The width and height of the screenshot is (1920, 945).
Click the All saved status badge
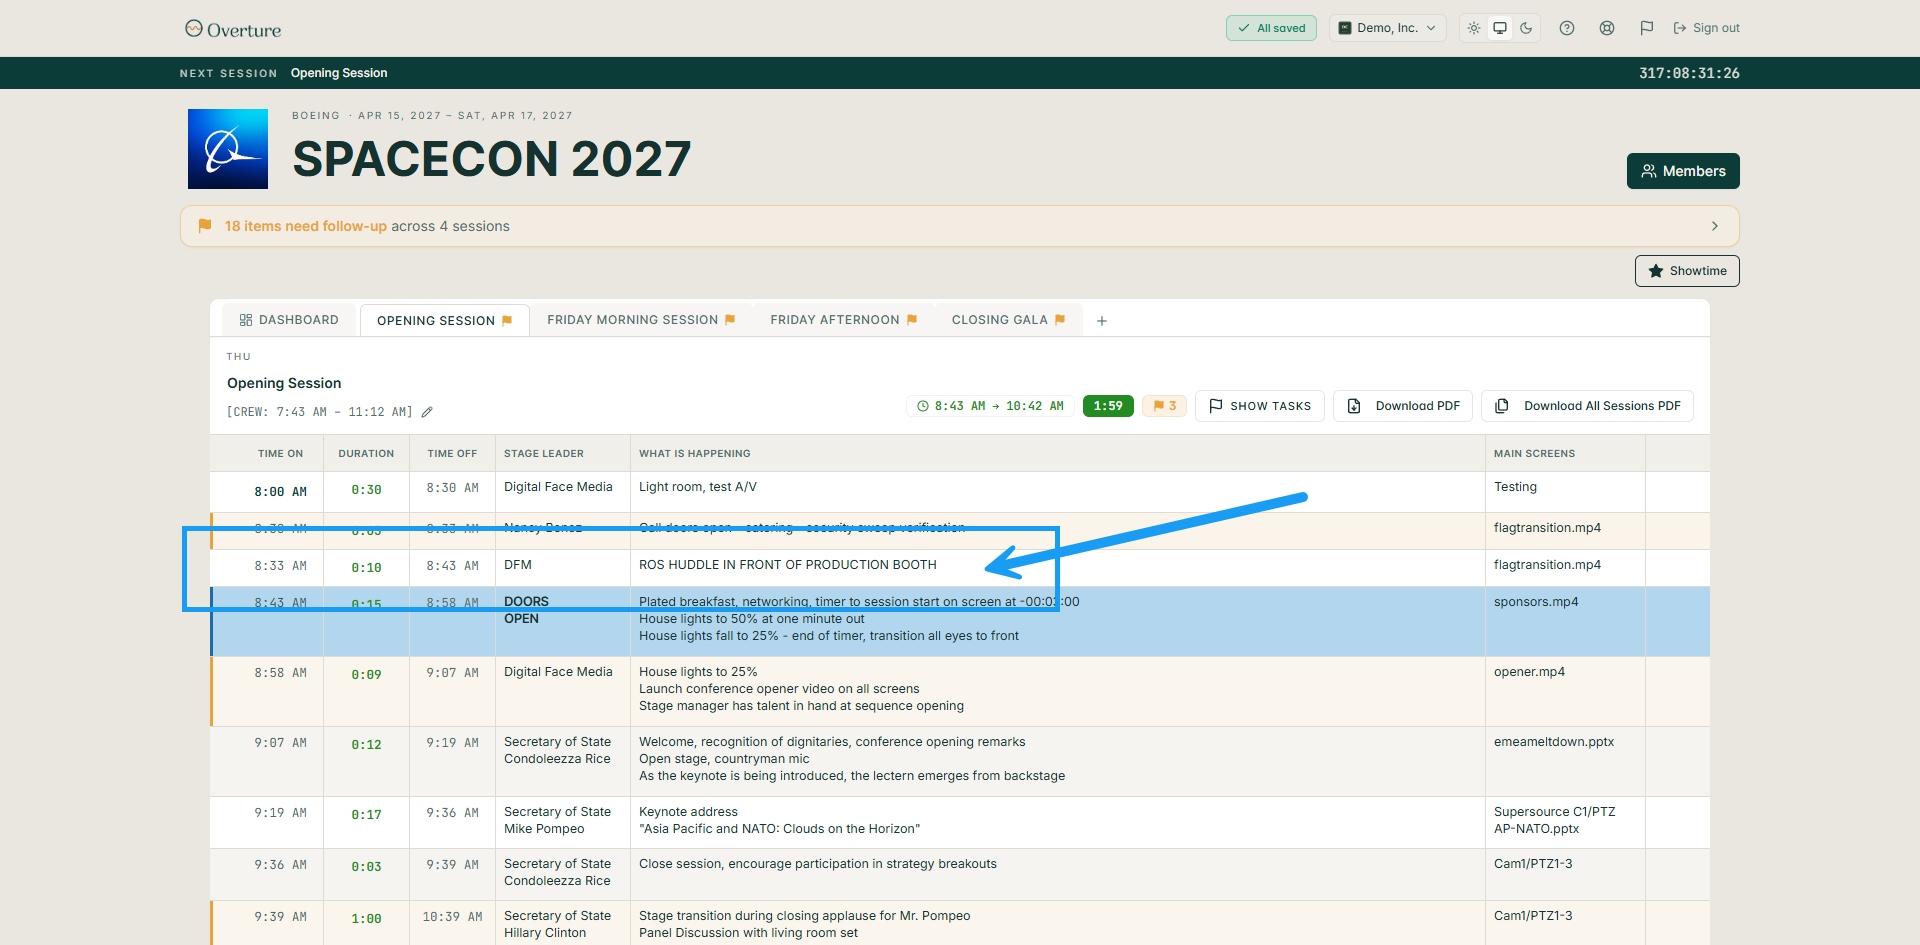(1271, 28)
